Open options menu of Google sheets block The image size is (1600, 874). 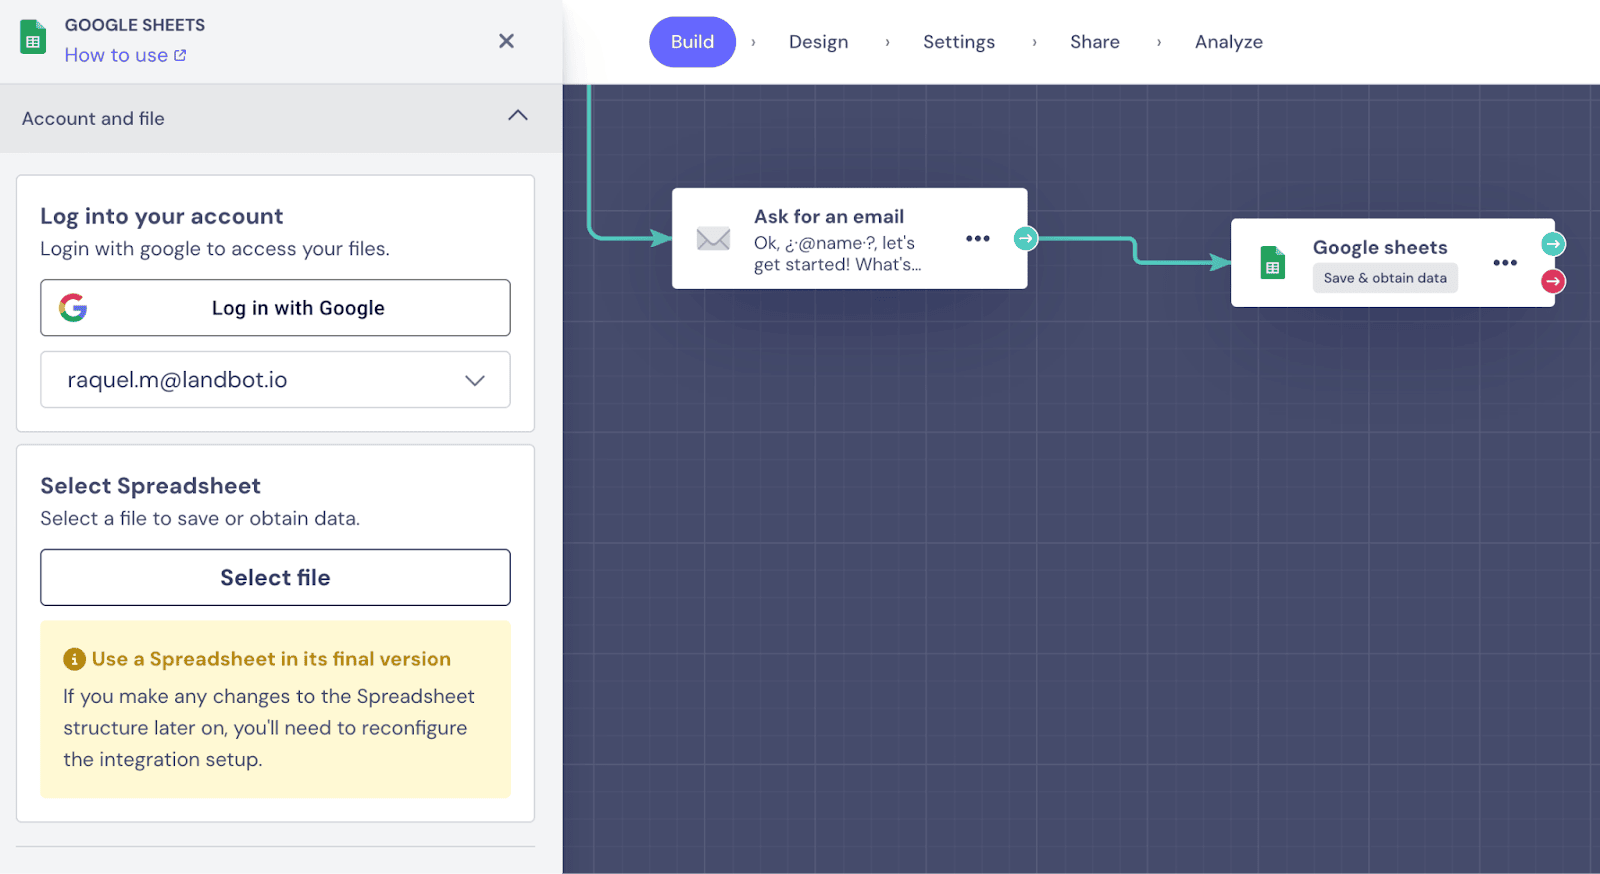click(1505, 262)
